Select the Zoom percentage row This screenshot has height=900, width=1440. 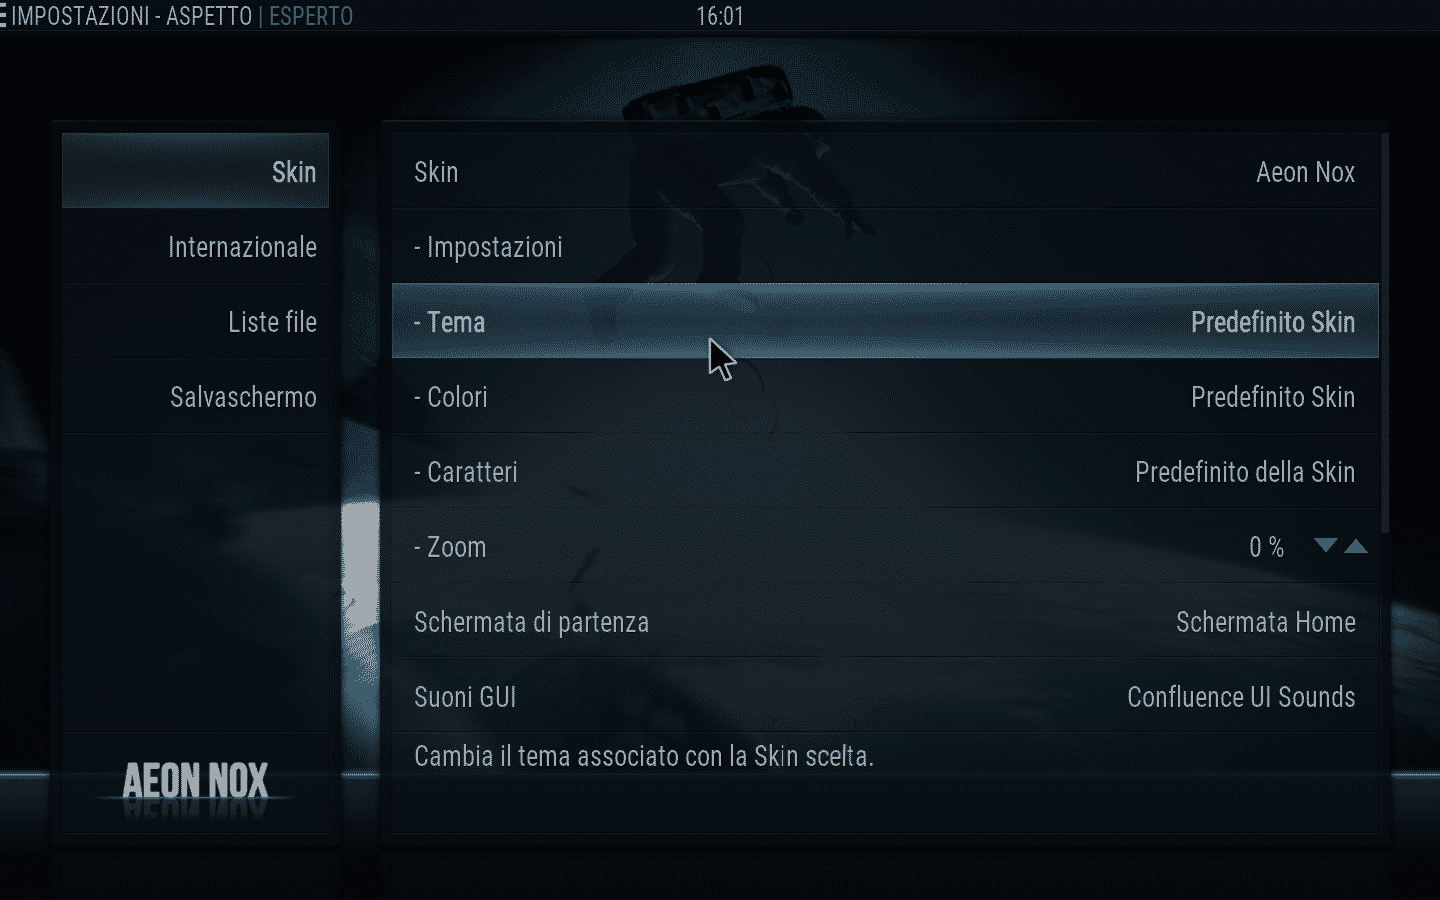coord(885,546)
